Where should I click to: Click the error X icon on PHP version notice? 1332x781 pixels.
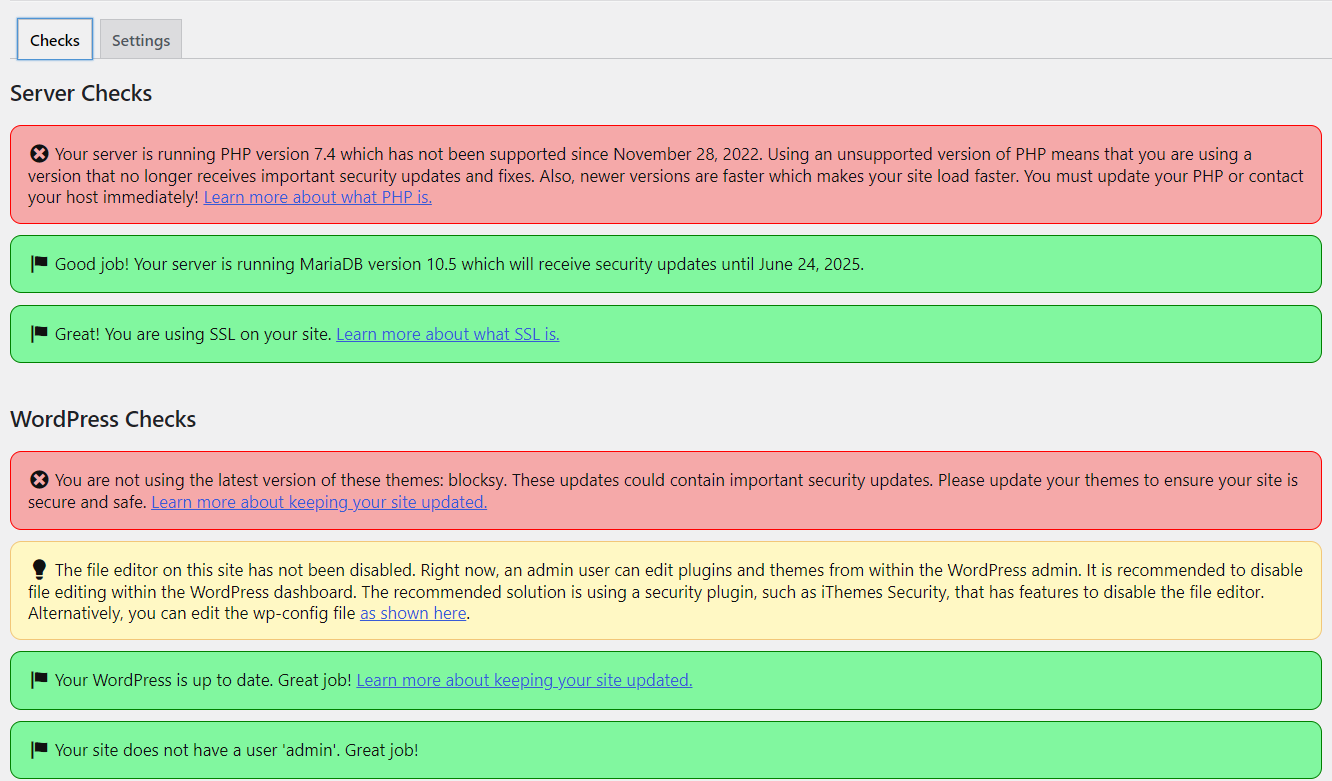point(39,154)
